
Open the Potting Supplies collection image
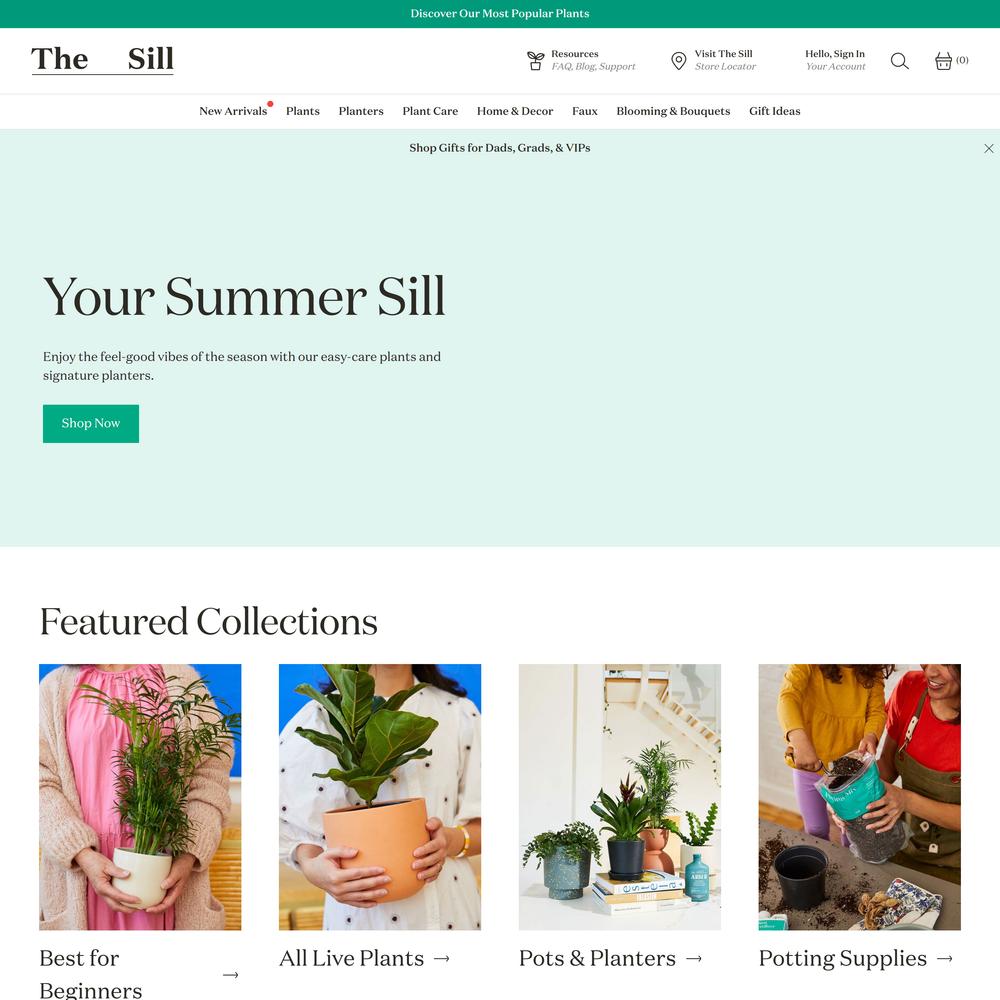click(x=859, y=797)
